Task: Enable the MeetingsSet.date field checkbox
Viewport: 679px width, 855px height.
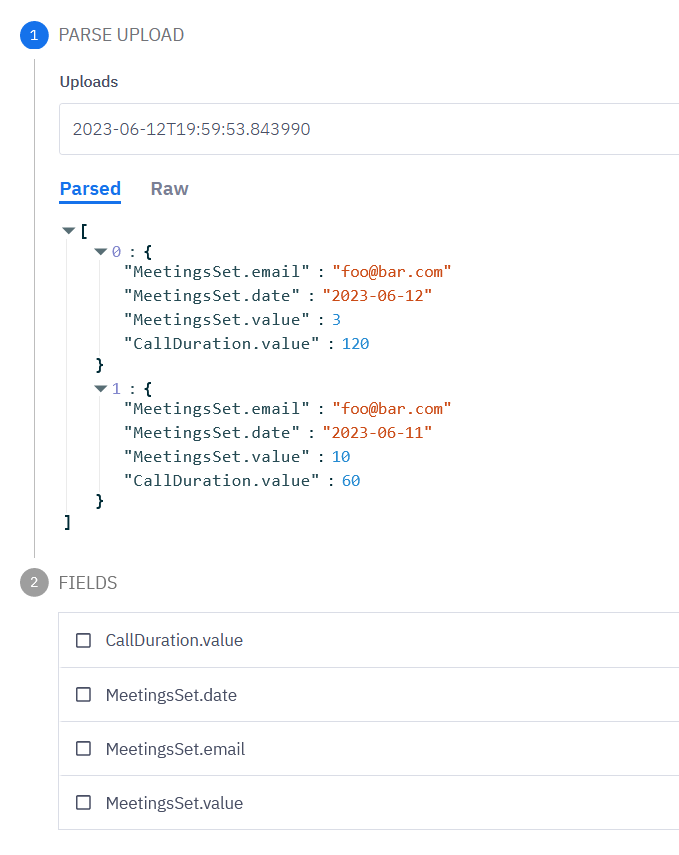Action: coord(84,695)
